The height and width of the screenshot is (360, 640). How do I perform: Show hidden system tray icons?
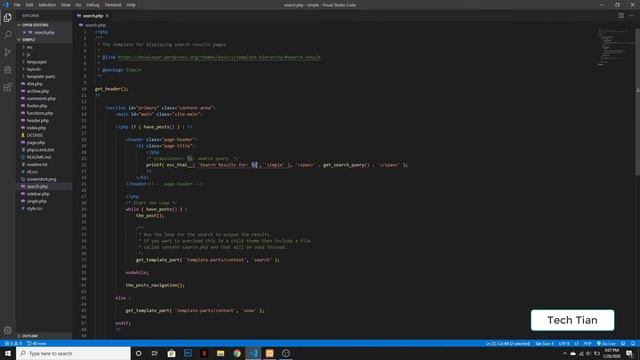click(565, 353)
